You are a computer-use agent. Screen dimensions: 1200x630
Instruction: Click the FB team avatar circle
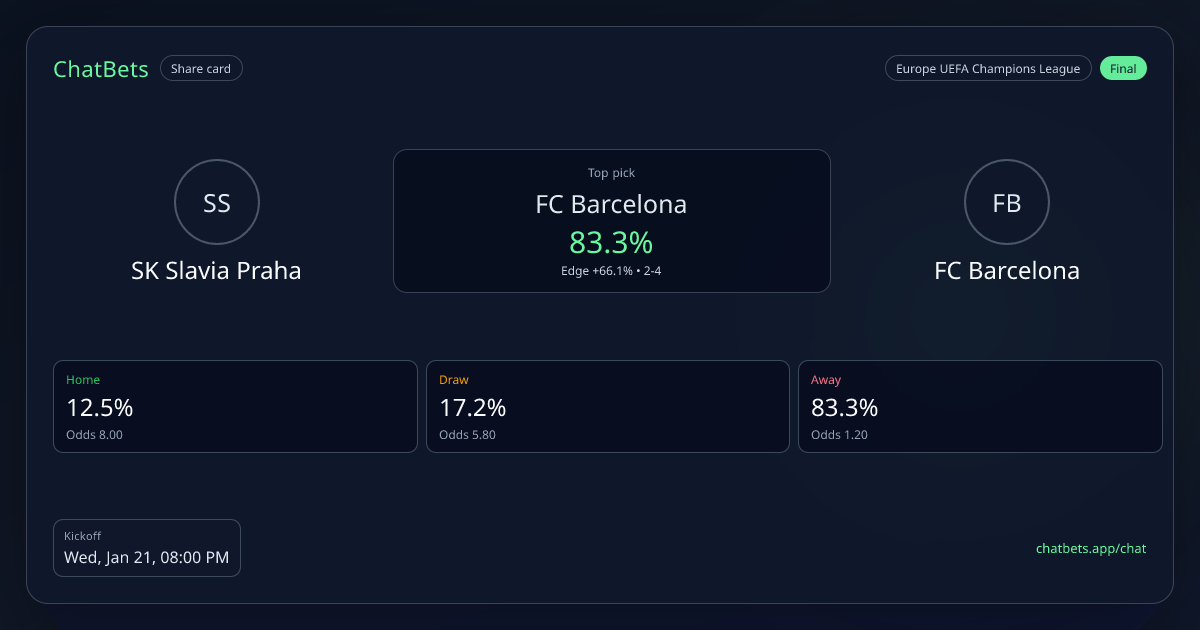pyautogui.click(x=1006, y=203)
